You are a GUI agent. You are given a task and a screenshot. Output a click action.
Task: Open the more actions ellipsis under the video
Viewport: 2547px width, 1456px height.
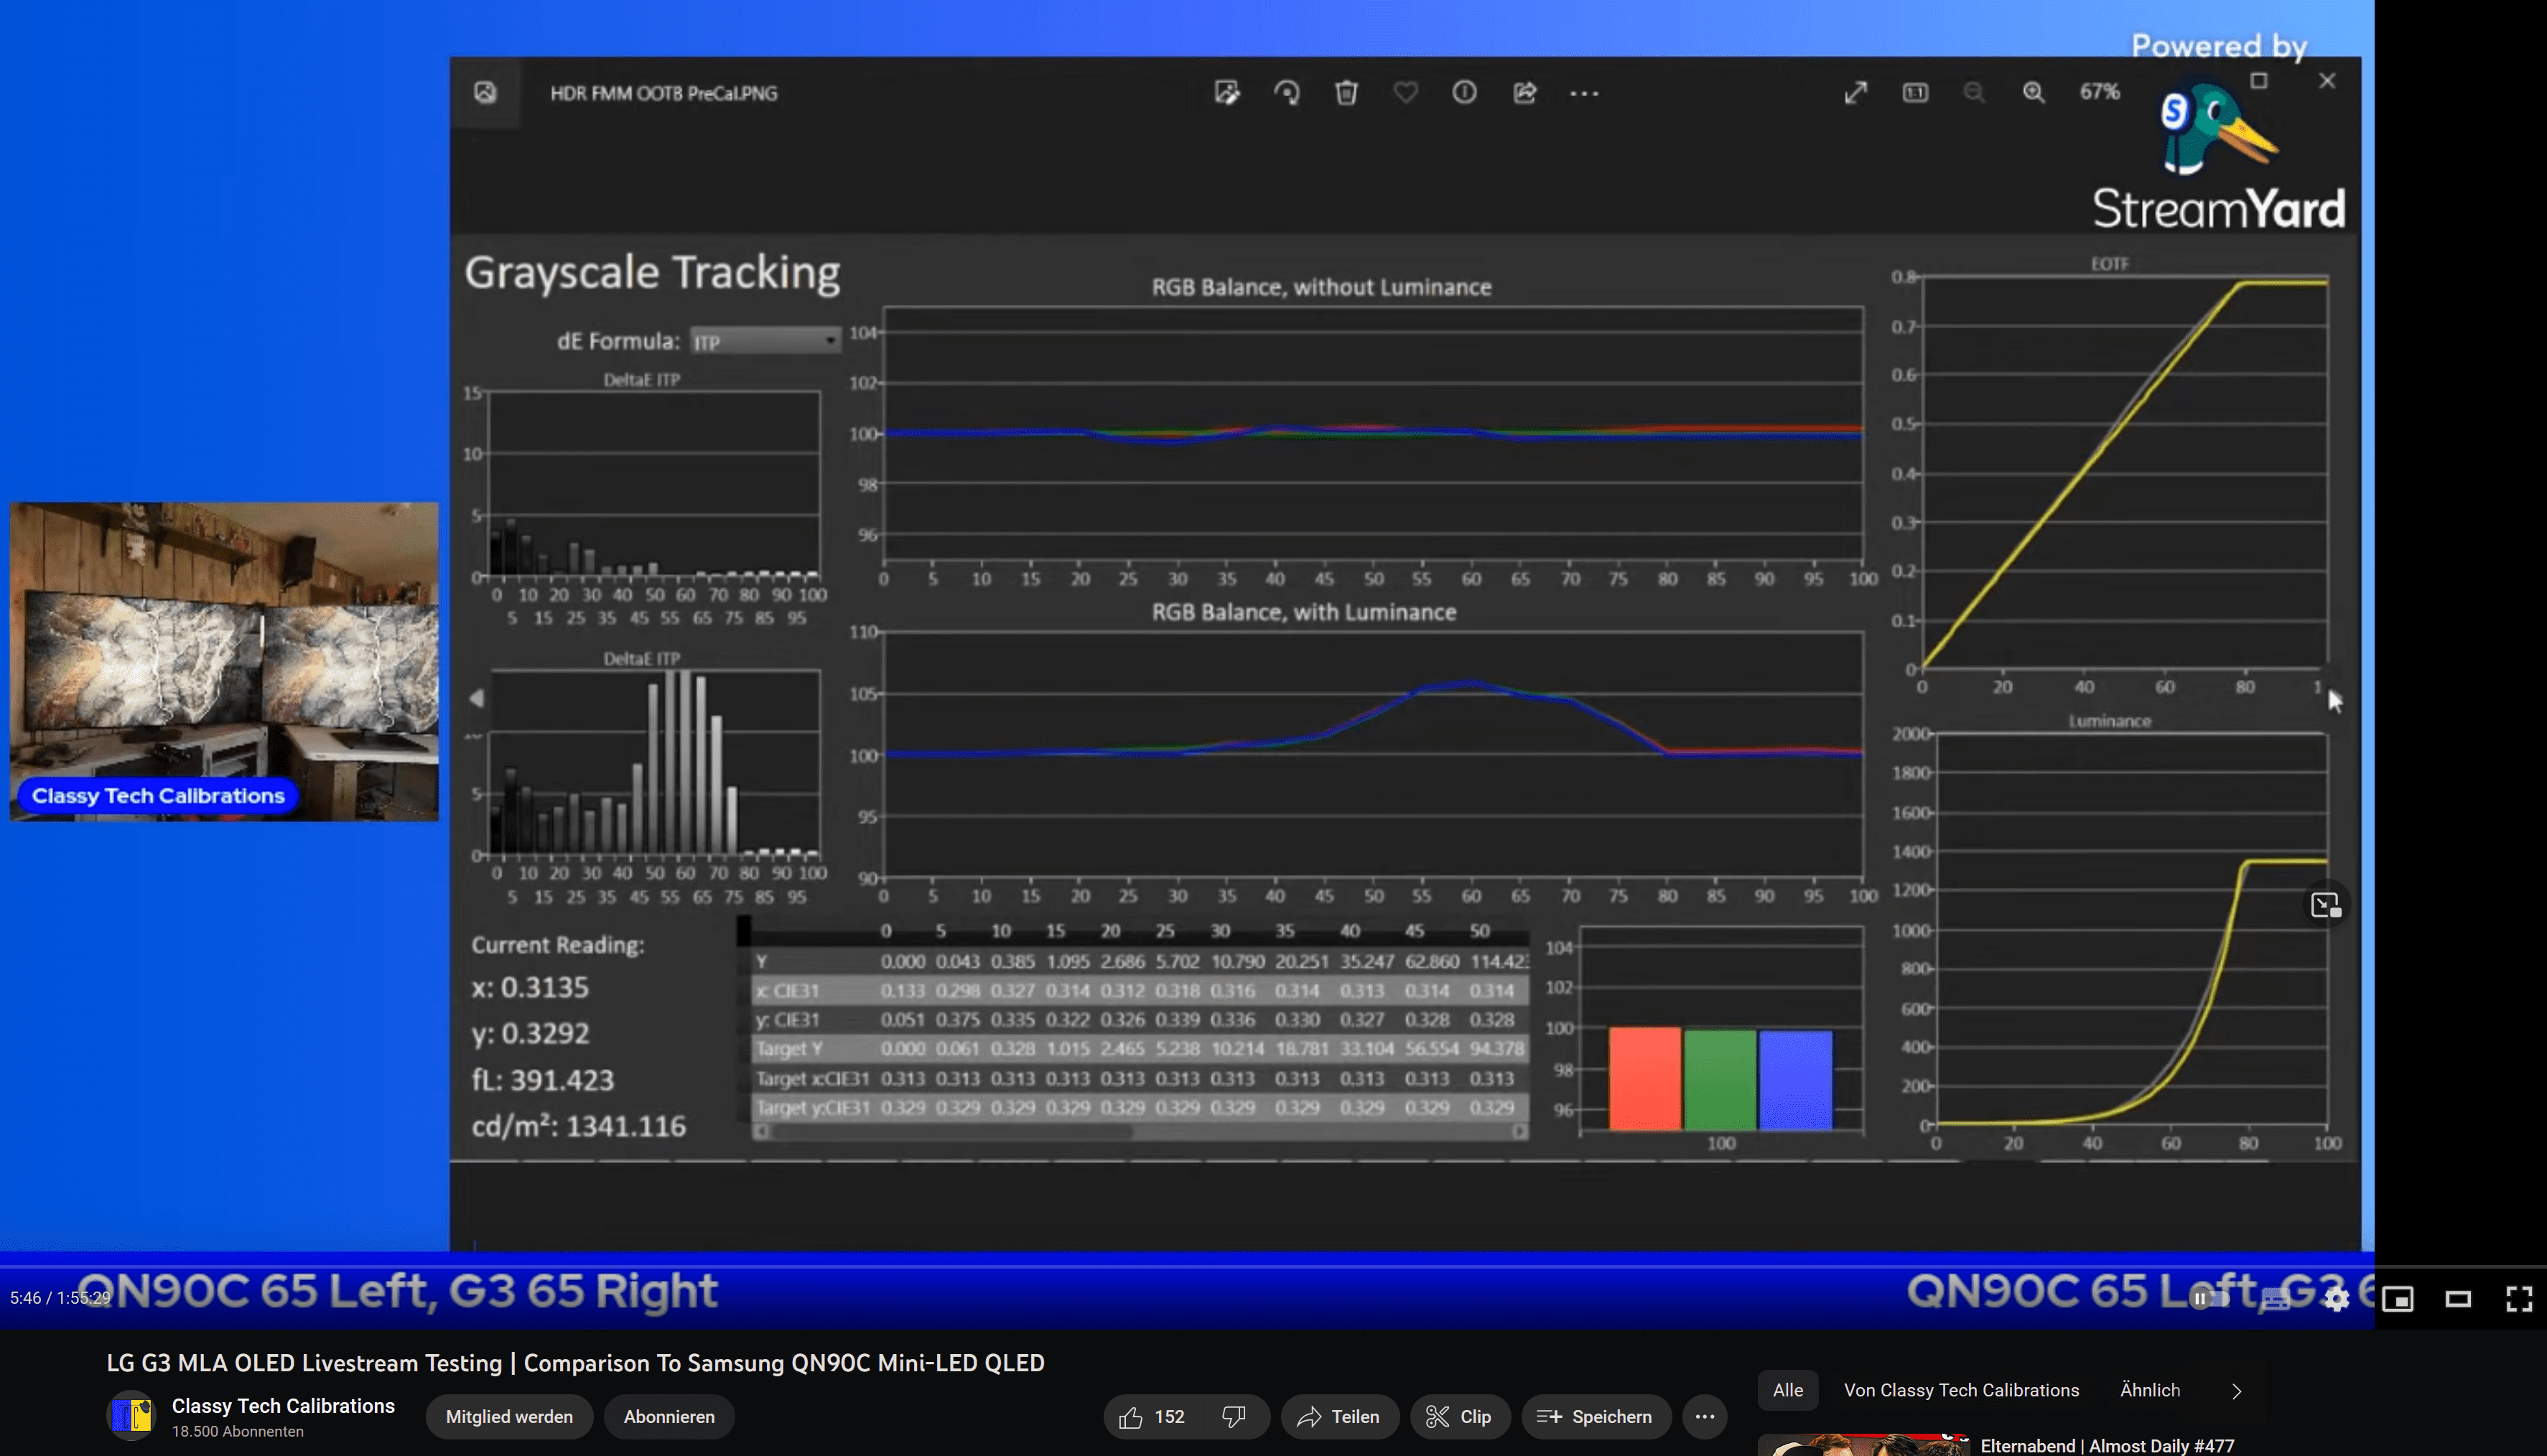coord(1705,1417)
